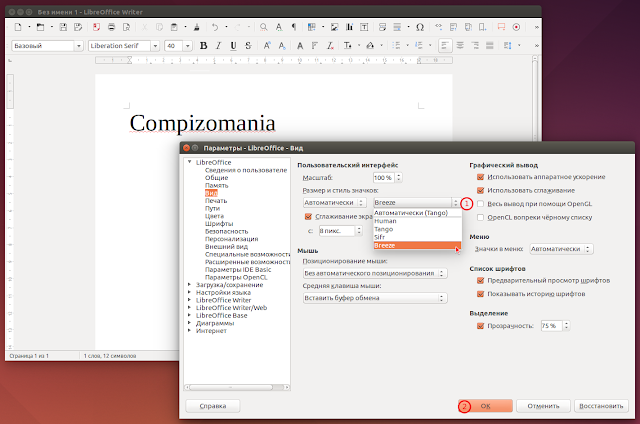This screenshot has height=424, width=640.
Task: Choose 'Sifr' icon style from the list
Action: [x=418, y=237]
